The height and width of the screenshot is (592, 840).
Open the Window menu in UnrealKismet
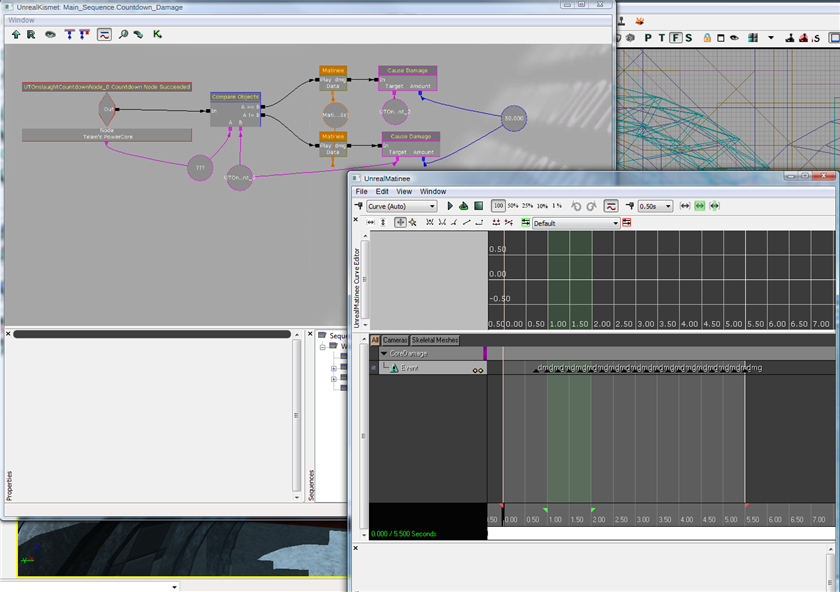(x=21, y=20)
